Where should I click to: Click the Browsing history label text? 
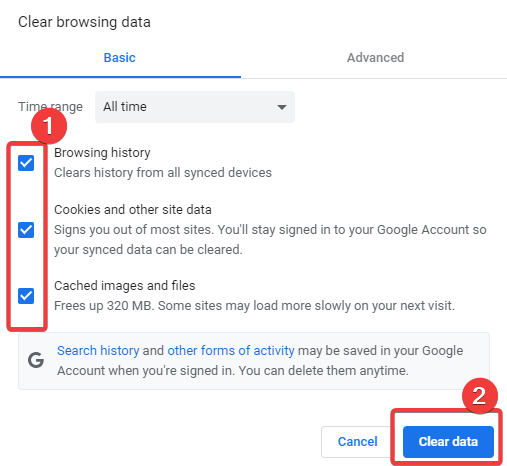(x=102, y=153)
